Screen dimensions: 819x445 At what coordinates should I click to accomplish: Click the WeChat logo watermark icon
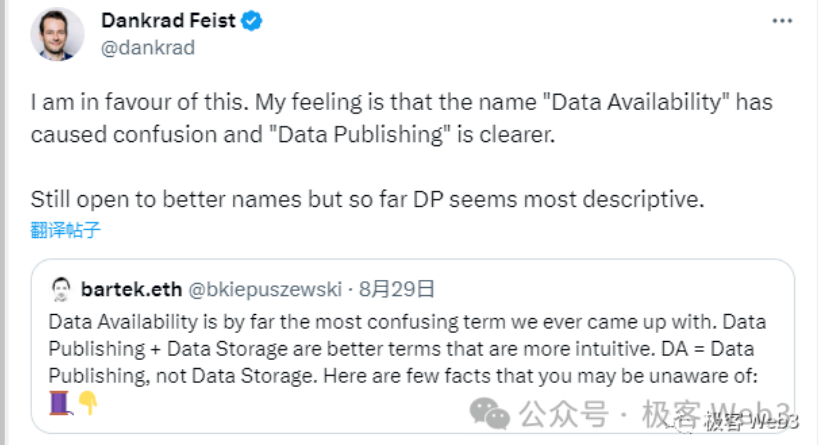(x=490, y=413)
